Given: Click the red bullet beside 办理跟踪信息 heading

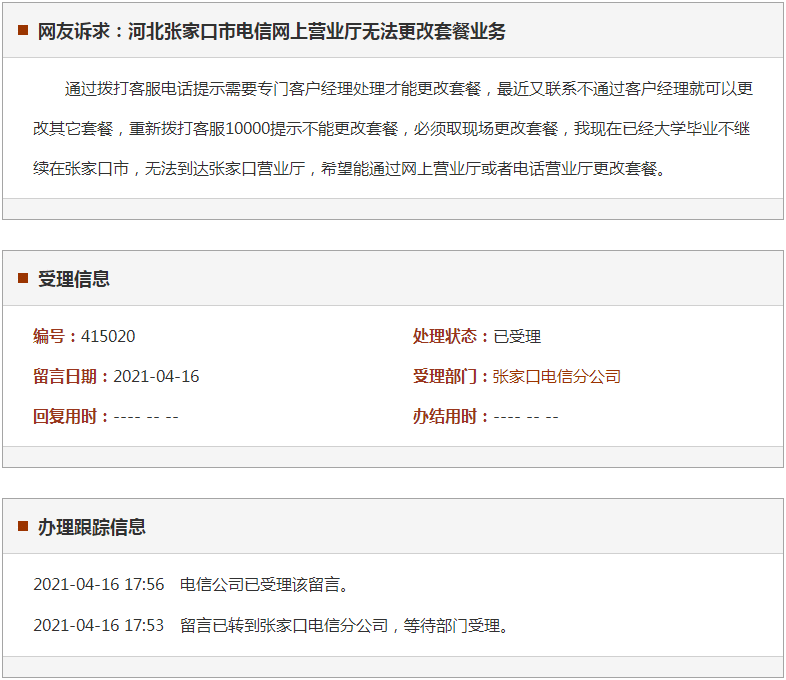Looking at the screenshot, I should 23,526.
